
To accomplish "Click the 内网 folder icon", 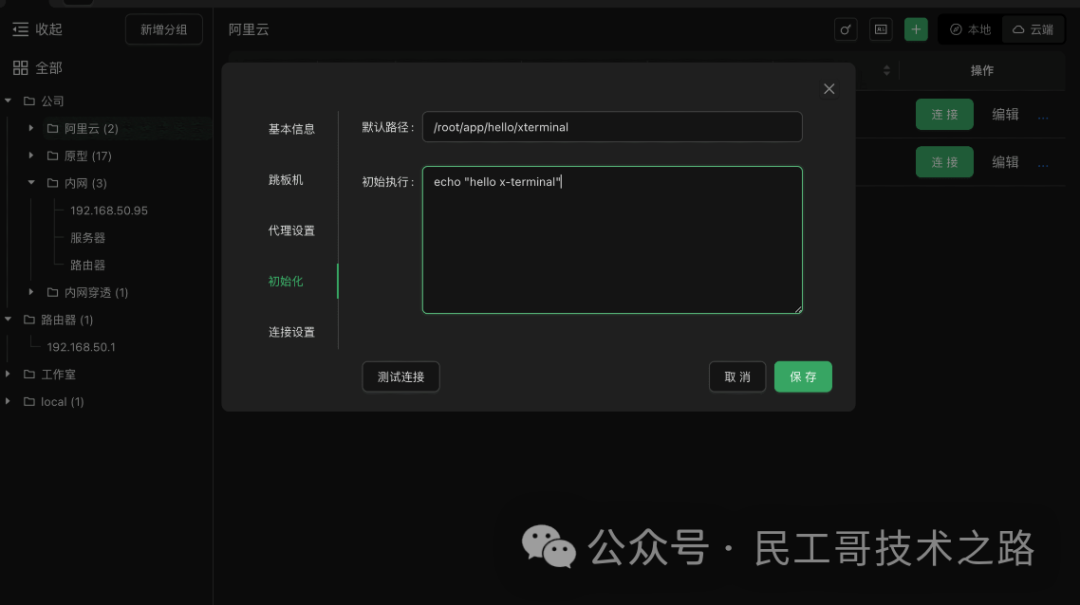I will pos(52,183).
